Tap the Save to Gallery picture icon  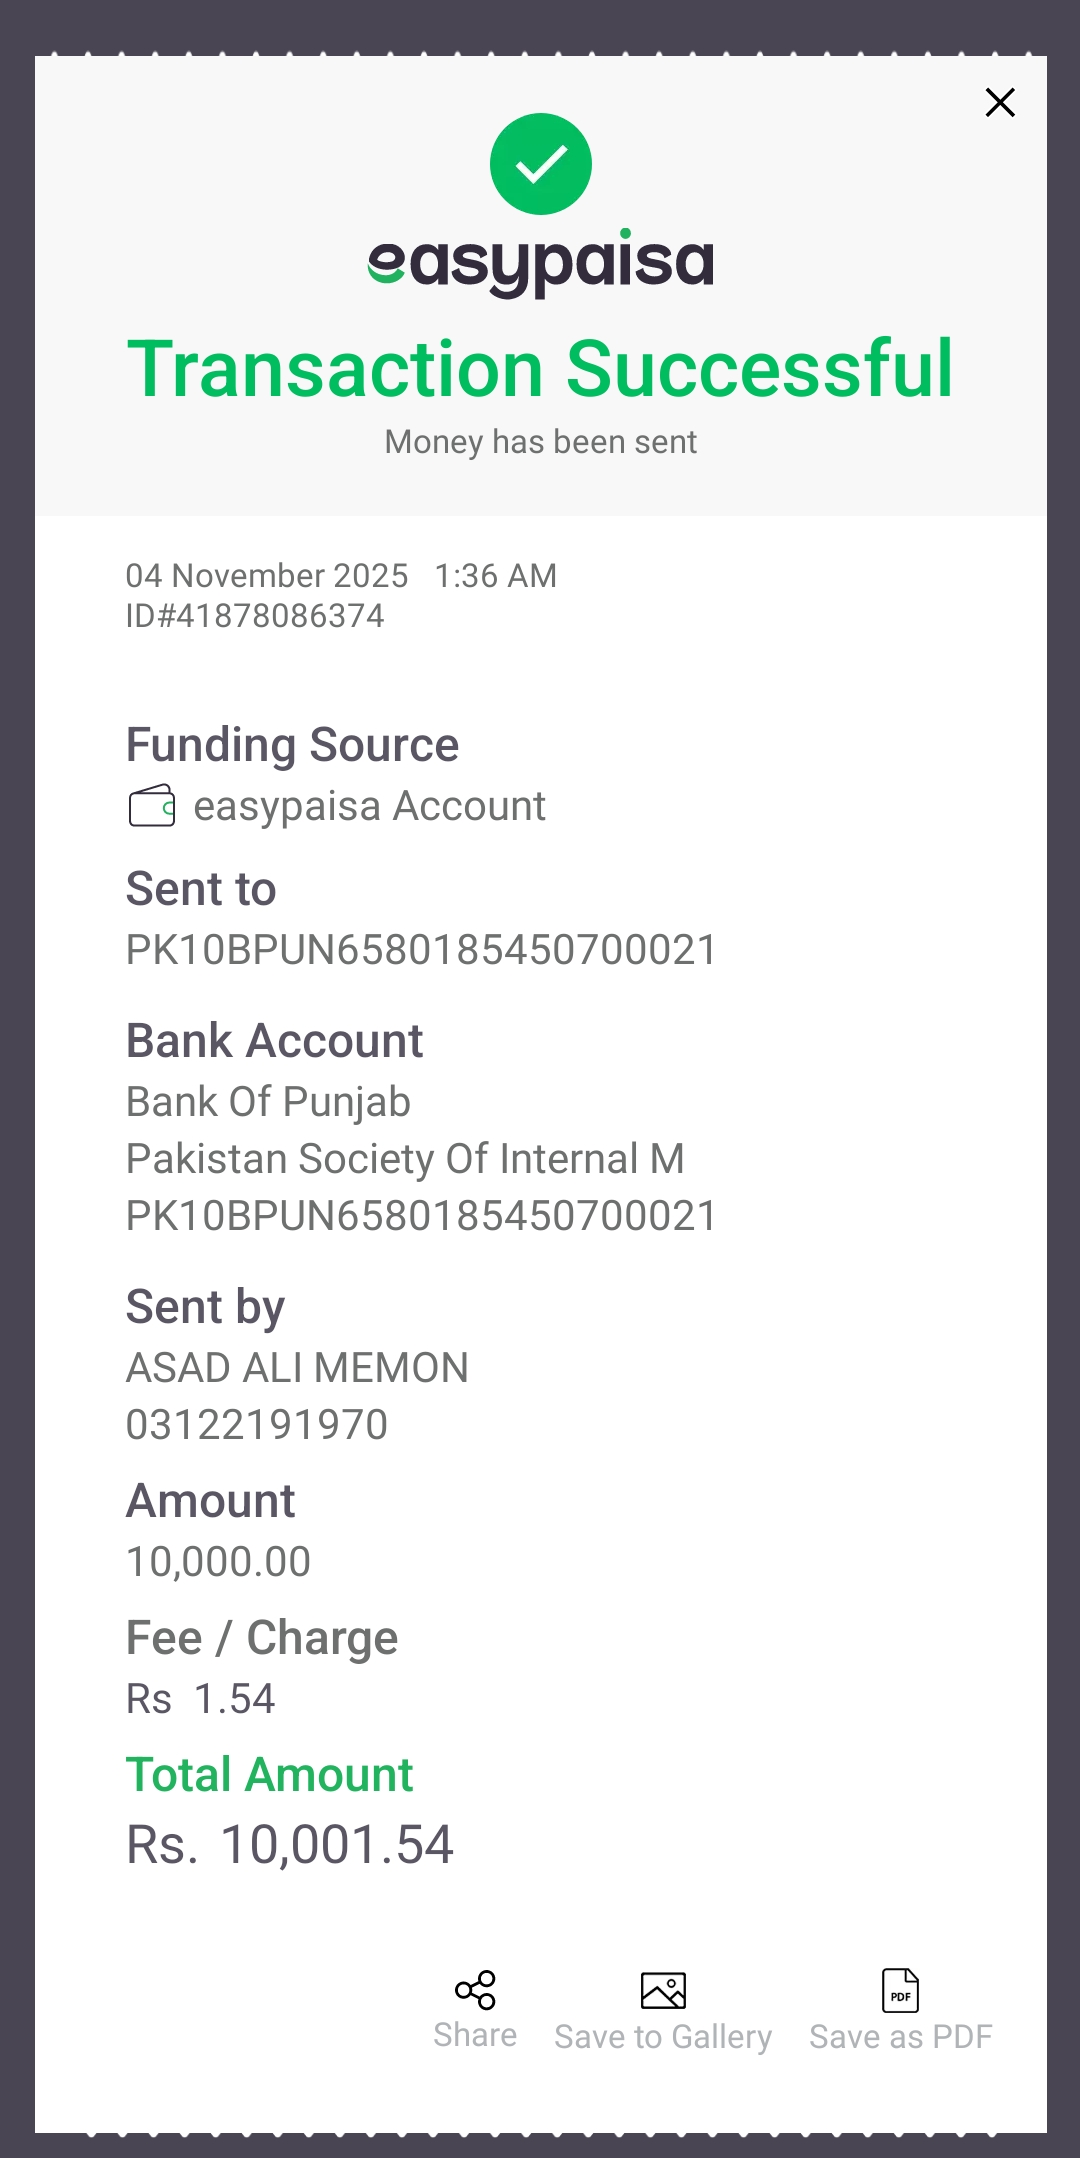[x=663, y=1990]
